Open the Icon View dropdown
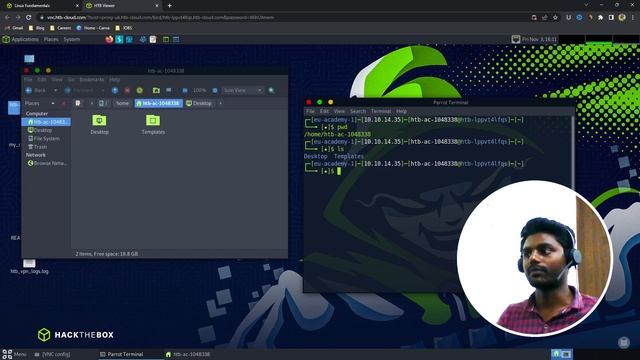This screenshot has width=640, height=360. [242, 90]
